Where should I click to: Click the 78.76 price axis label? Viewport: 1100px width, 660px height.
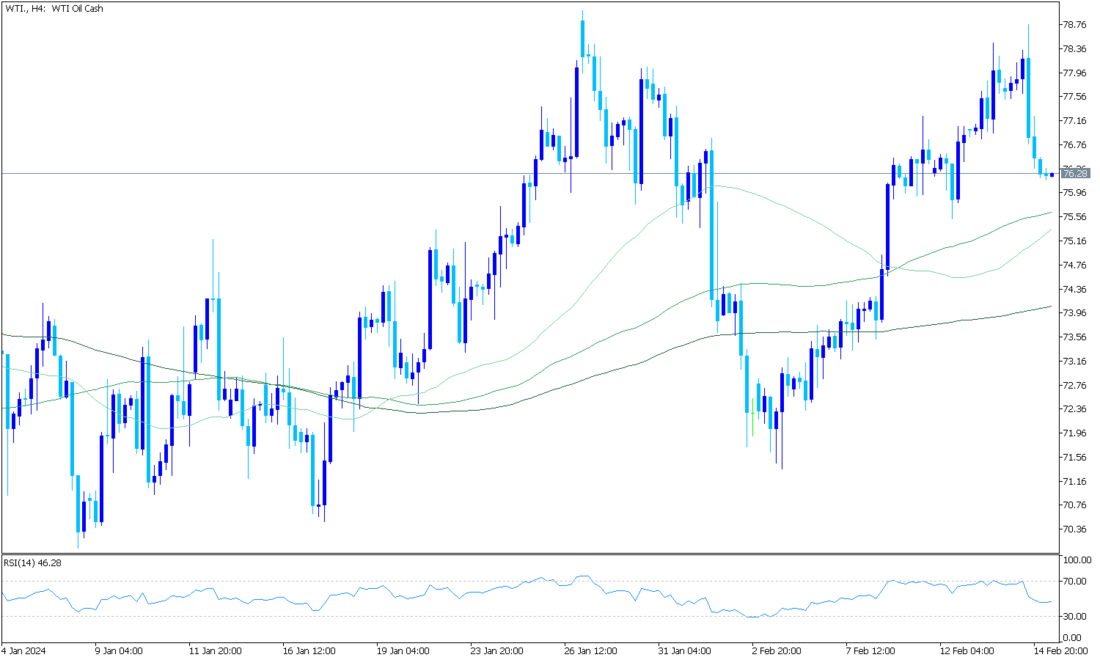click(1075, 24)
